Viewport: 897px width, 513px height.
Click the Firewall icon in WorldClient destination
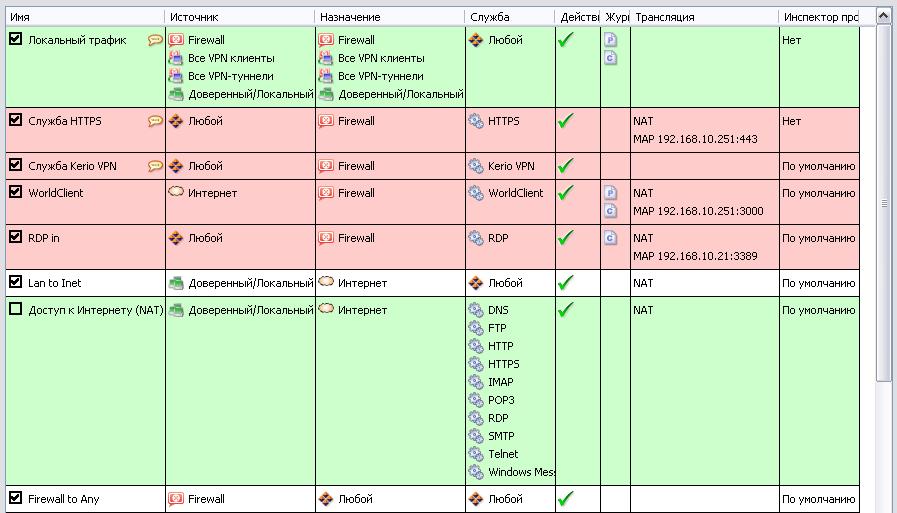pos(326,193)
